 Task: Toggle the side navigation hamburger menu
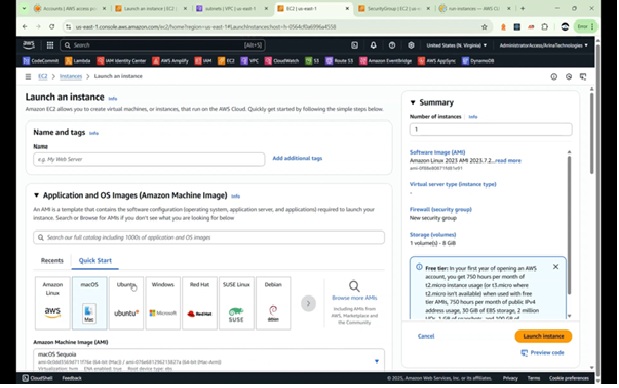28,77
